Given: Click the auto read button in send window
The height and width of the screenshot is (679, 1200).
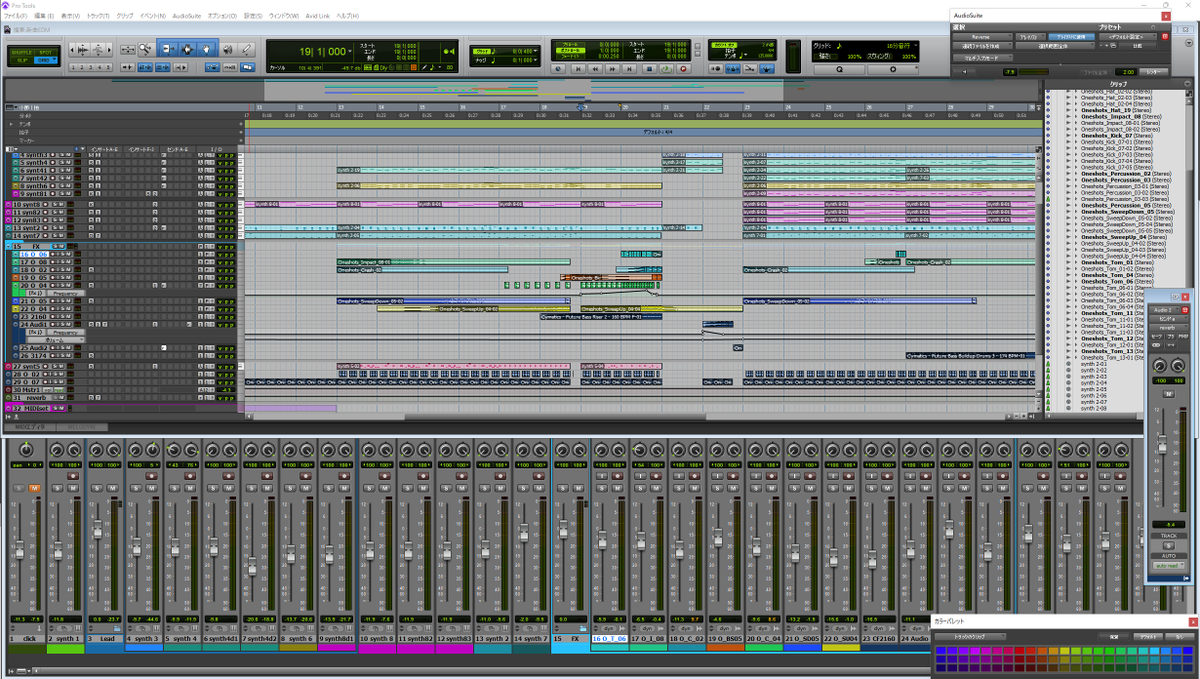Looking at the screenshot, I should (1167, 566).
